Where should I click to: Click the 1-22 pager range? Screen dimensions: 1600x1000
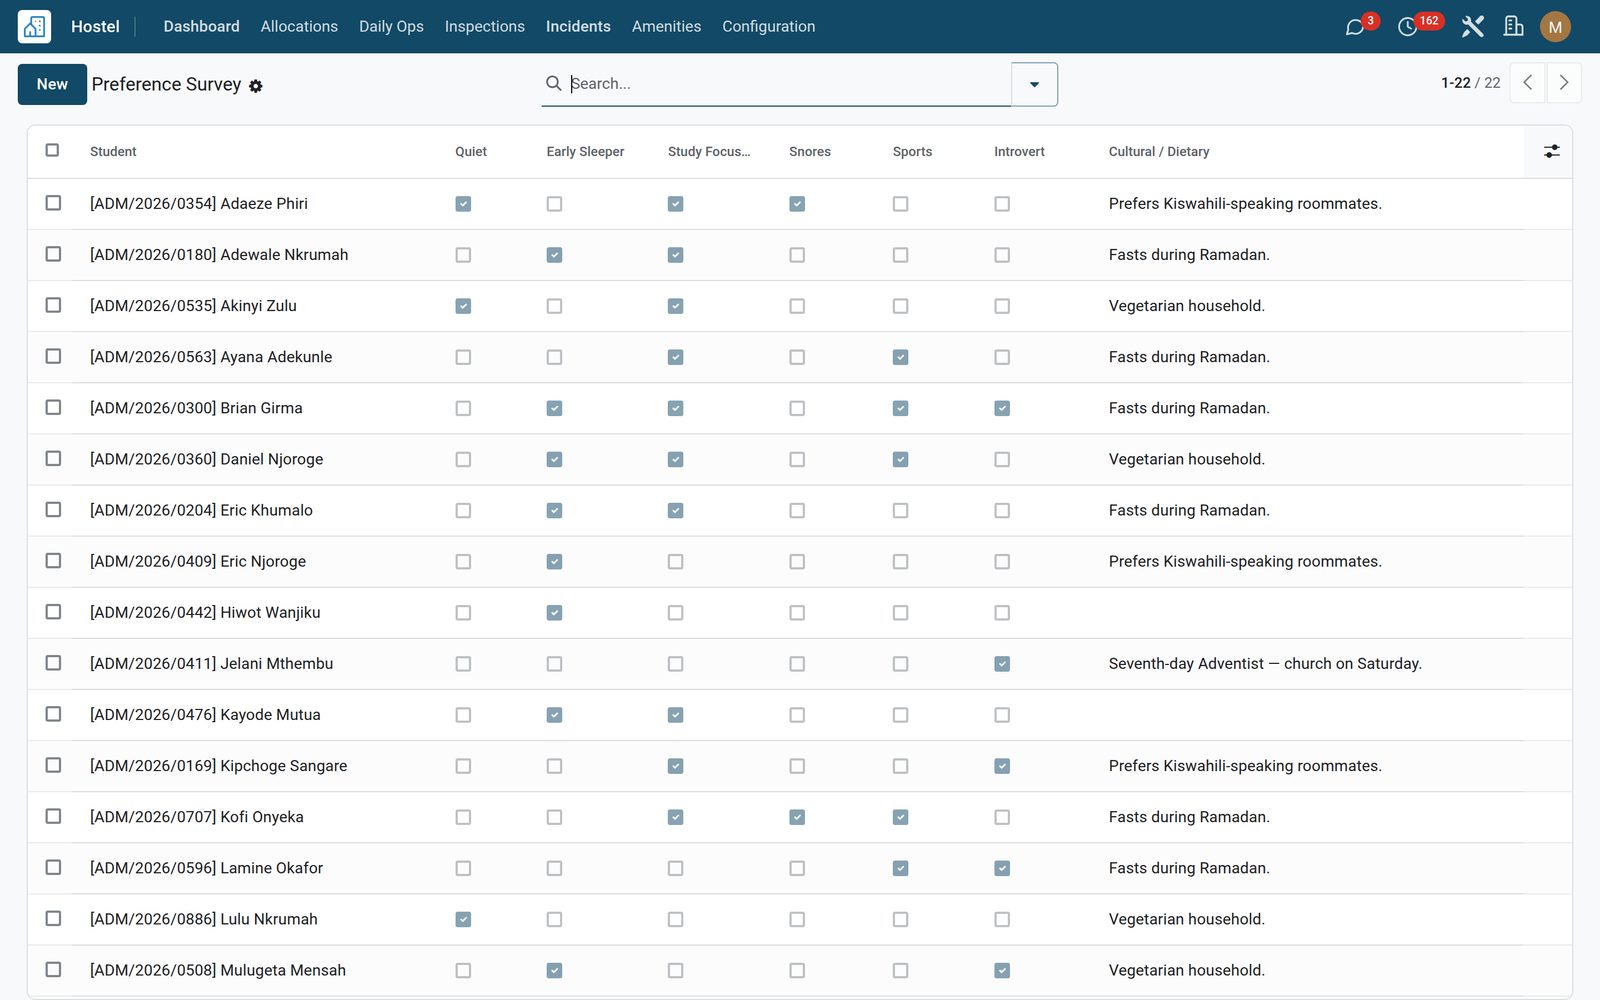(x=1455, y=83)
